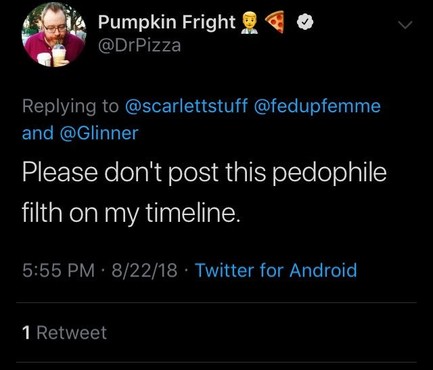Viewport: 433px width, 370px height.
Task: Click the verified checkmark badge
Action: (305, 23)
